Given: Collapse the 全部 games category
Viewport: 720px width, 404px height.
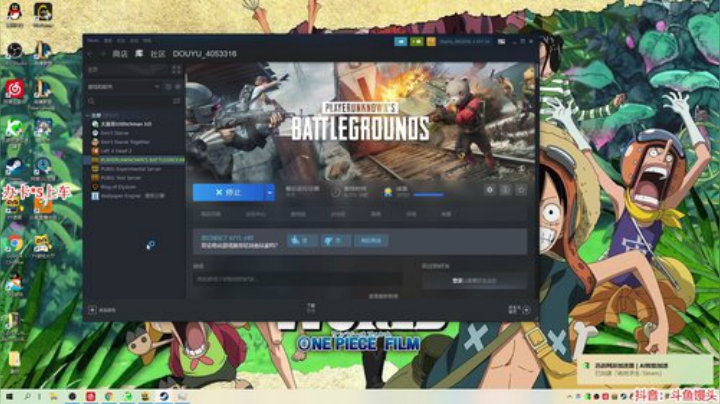Looking at the screenshot, I should [88, 115].
